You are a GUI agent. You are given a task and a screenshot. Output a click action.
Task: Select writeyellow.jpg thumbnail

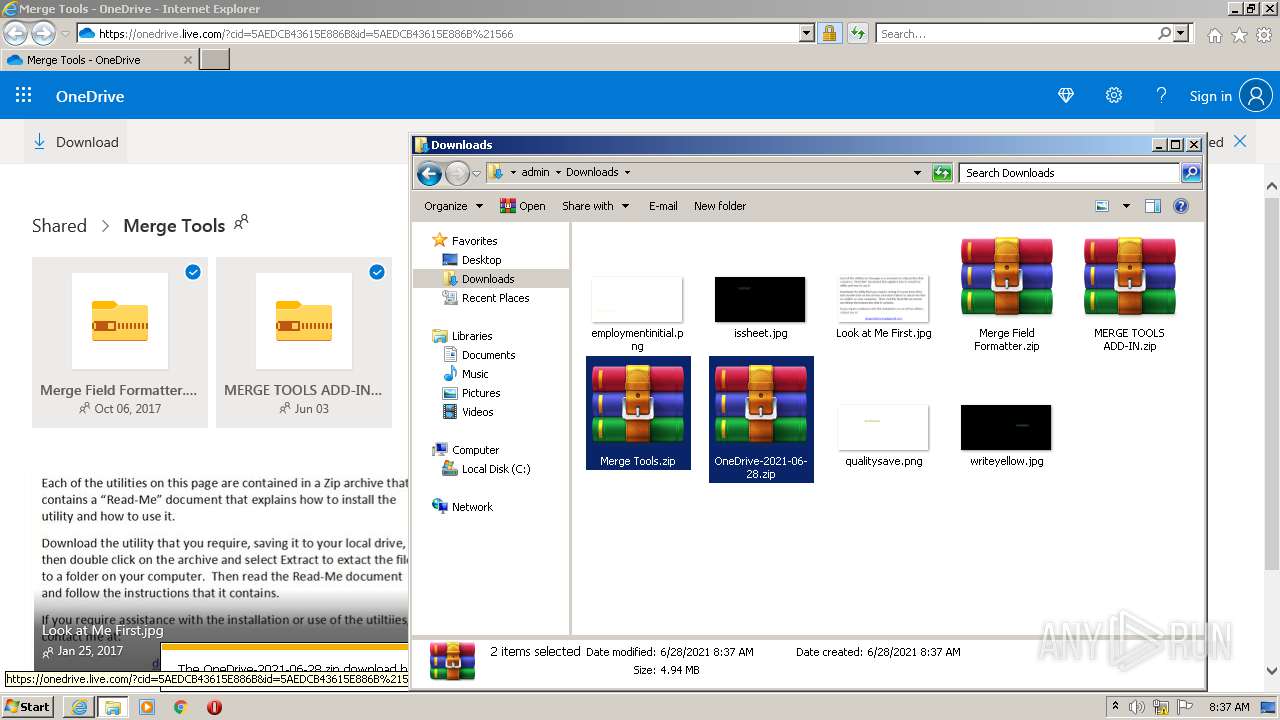1006,427
